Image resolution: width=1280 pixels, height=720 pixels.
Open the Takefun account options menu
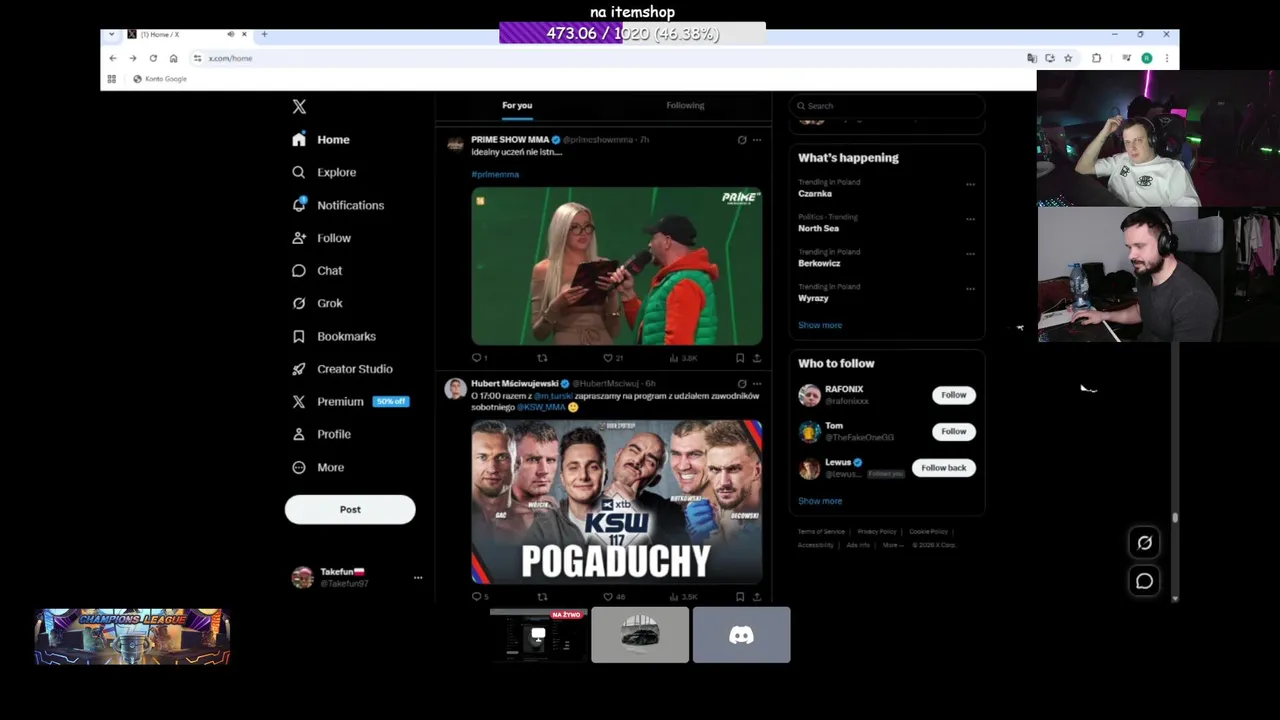click(418, 577)
